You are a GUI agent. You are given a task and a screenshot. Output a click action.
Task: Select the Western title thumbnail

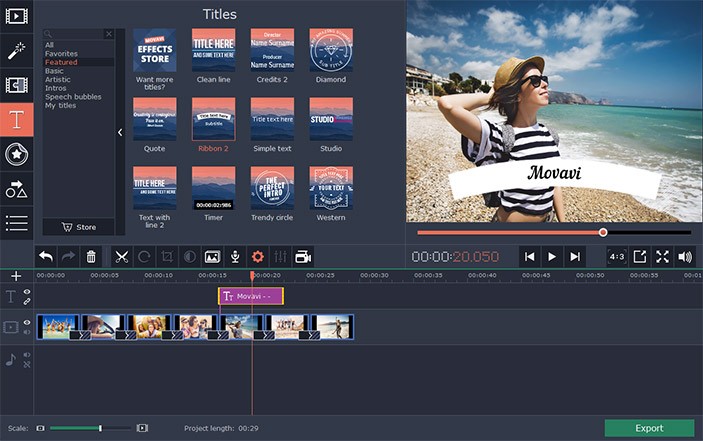click(331, 188)
